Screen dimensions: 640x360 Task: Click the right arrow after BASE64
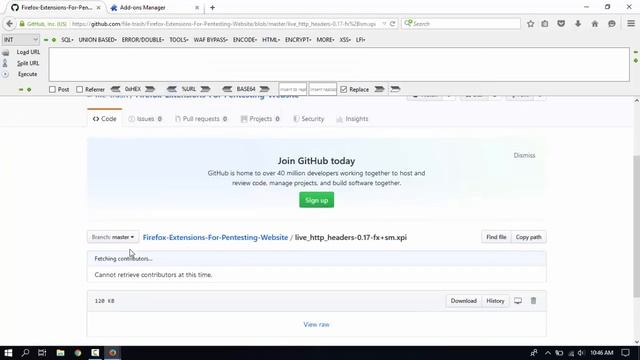(x=264, y=89)
